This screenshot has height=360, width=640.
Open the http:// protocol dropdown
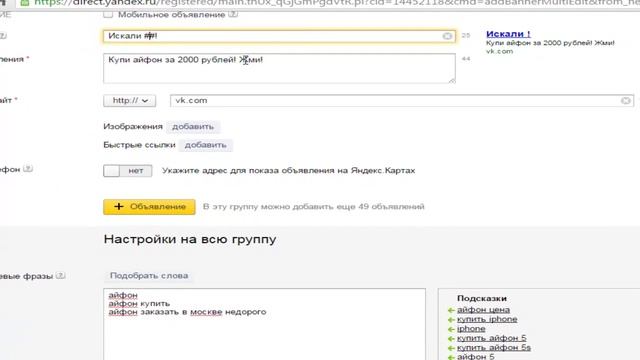click(129, 100)
